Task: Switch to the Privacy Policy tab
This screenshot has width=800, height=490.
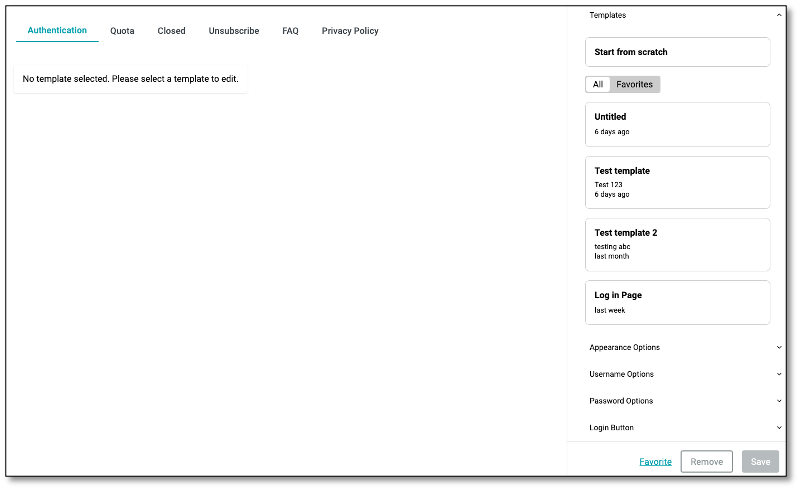Action: (350, 31)
